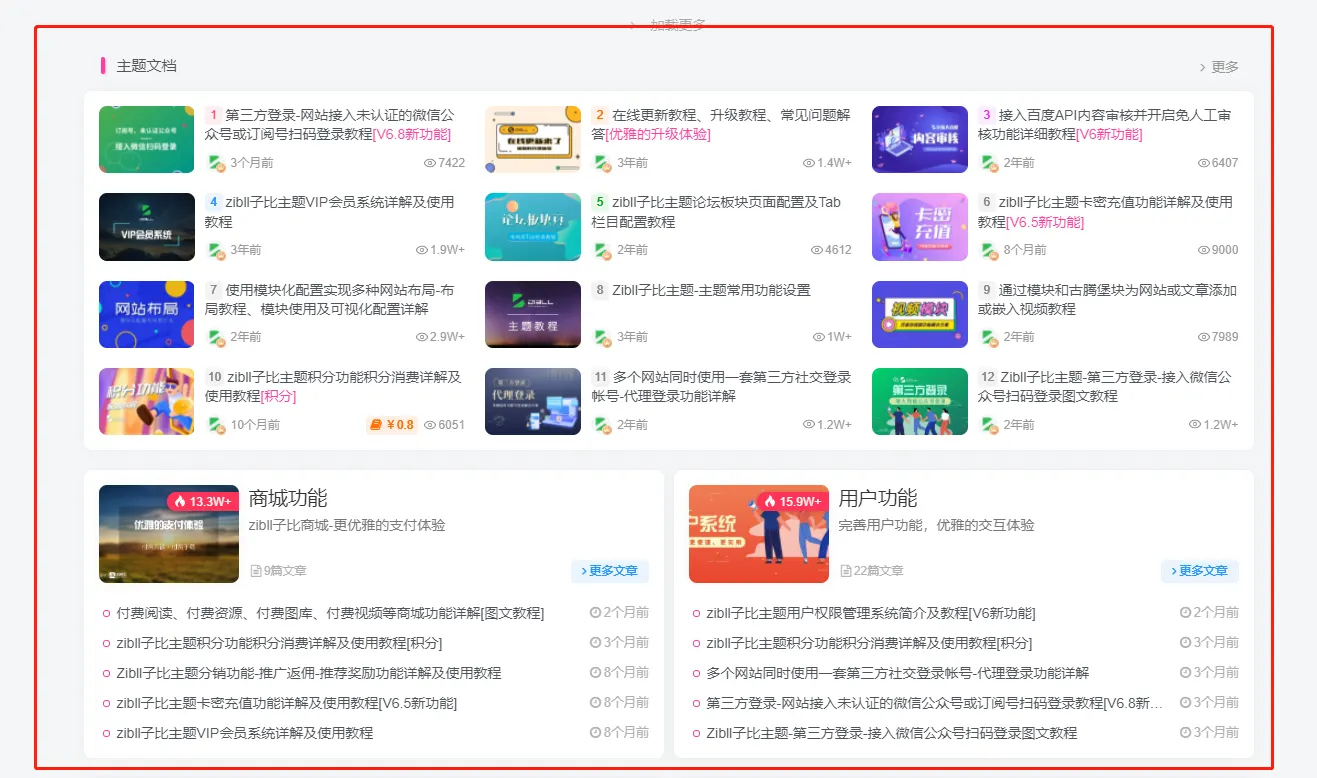The width and height of the screenshot is (1317, 778).
Task: Click 更多文章 under 用户功能
Action: [1200, 571]
